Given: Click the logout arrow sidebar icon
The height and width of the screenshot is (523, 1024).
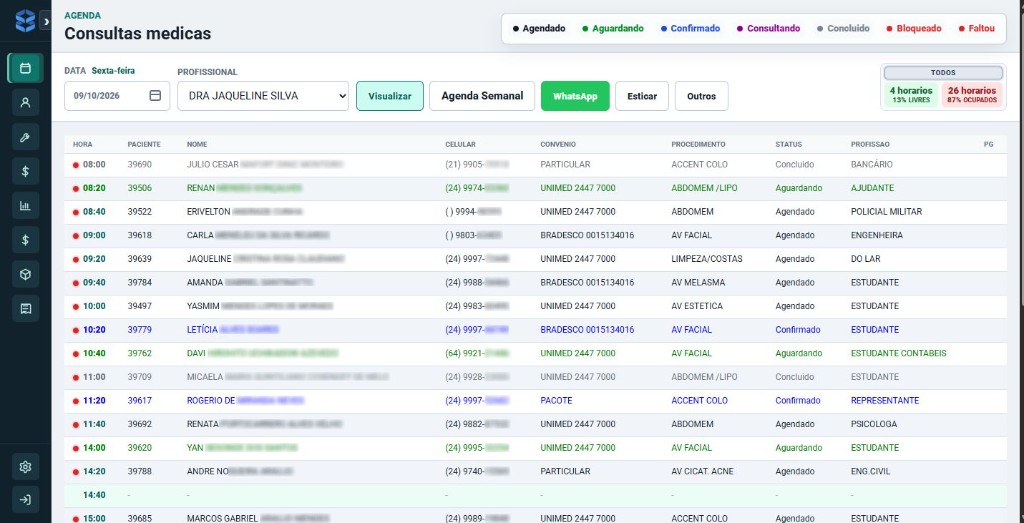Looking at the screenshot, I should point(25,500).
